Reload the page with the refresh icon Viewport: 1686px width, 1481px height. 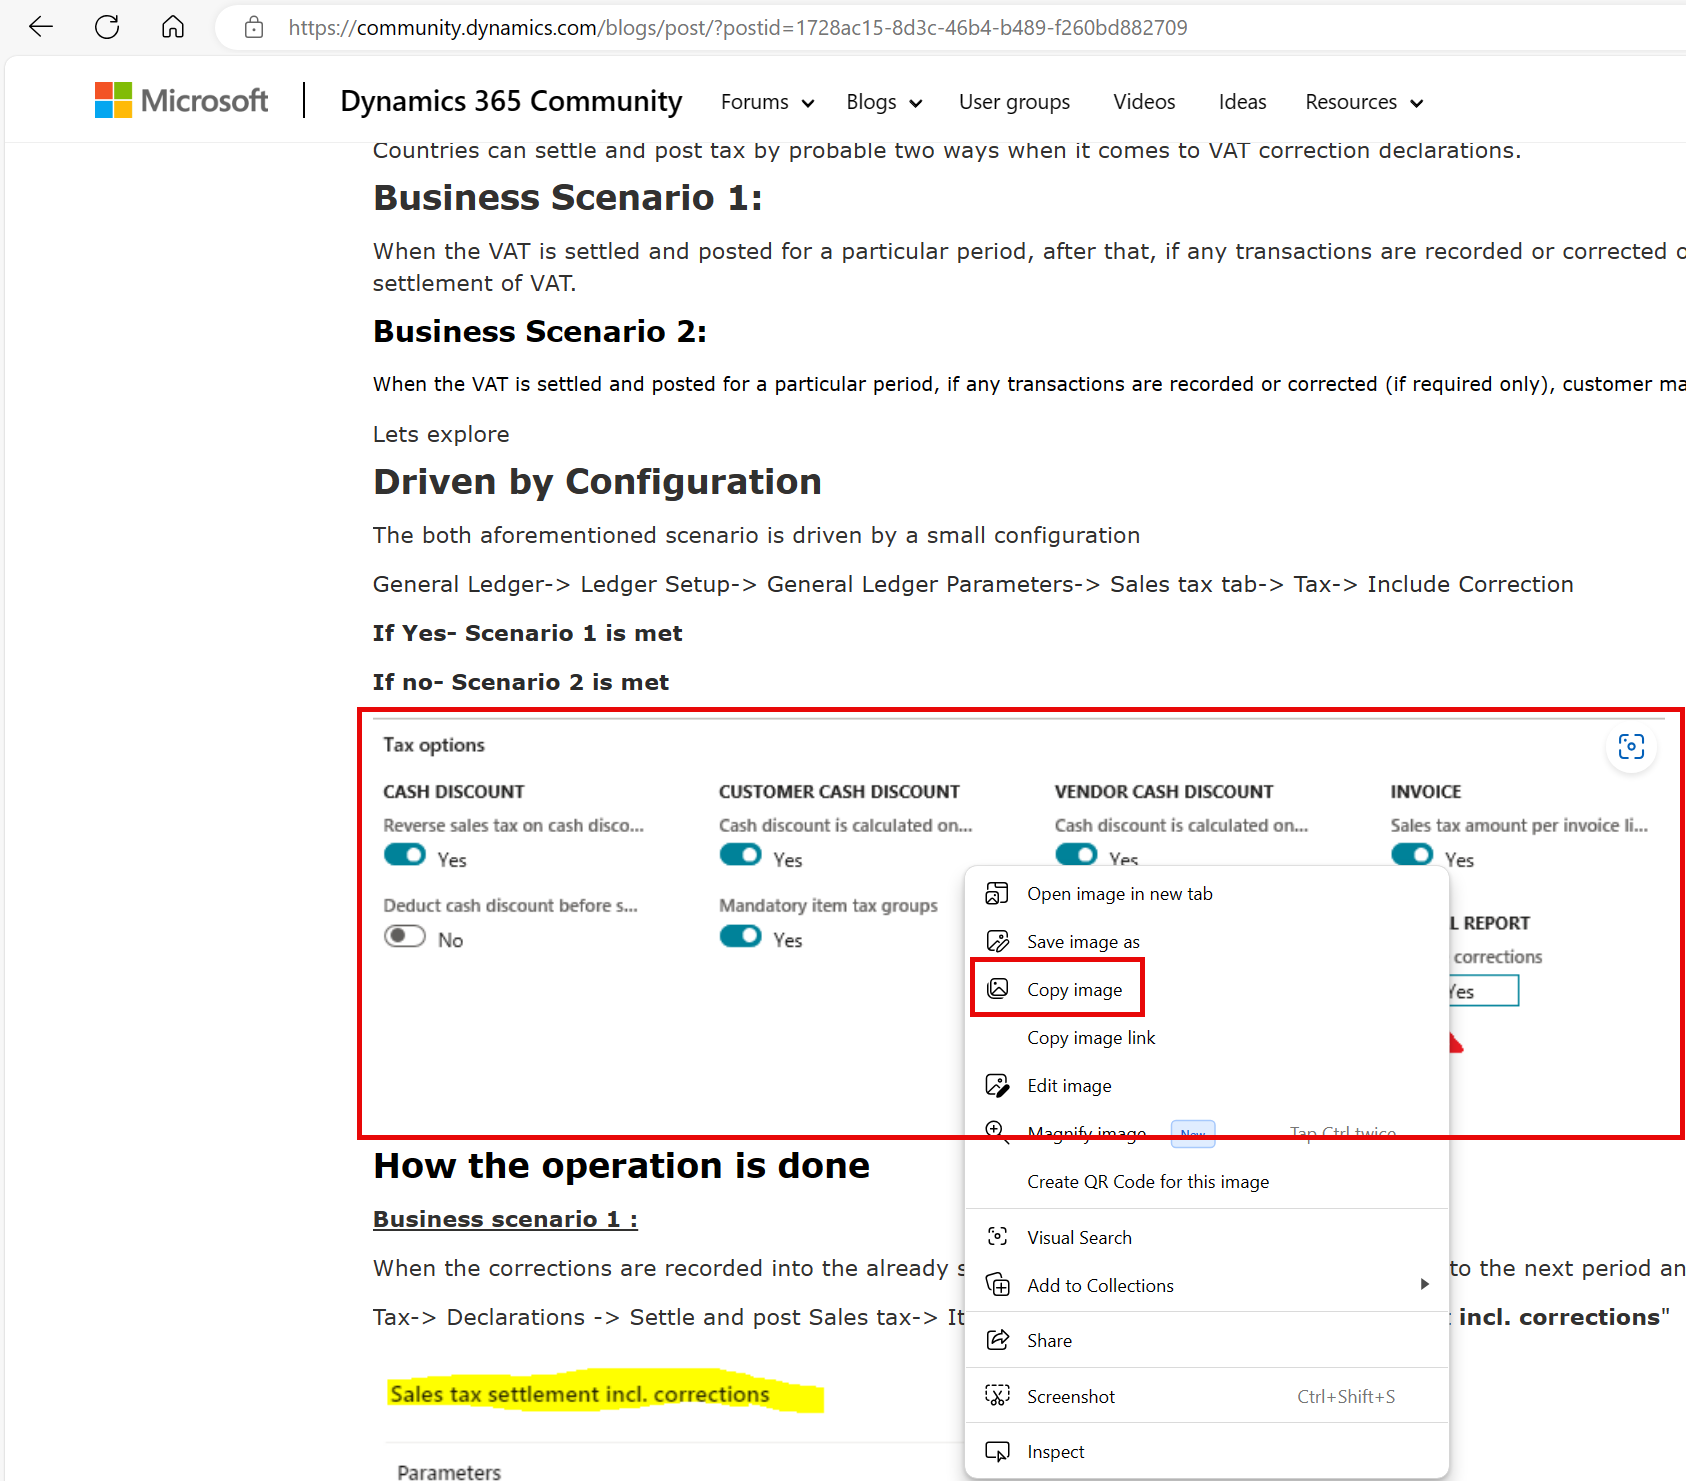tap(107, 27)
